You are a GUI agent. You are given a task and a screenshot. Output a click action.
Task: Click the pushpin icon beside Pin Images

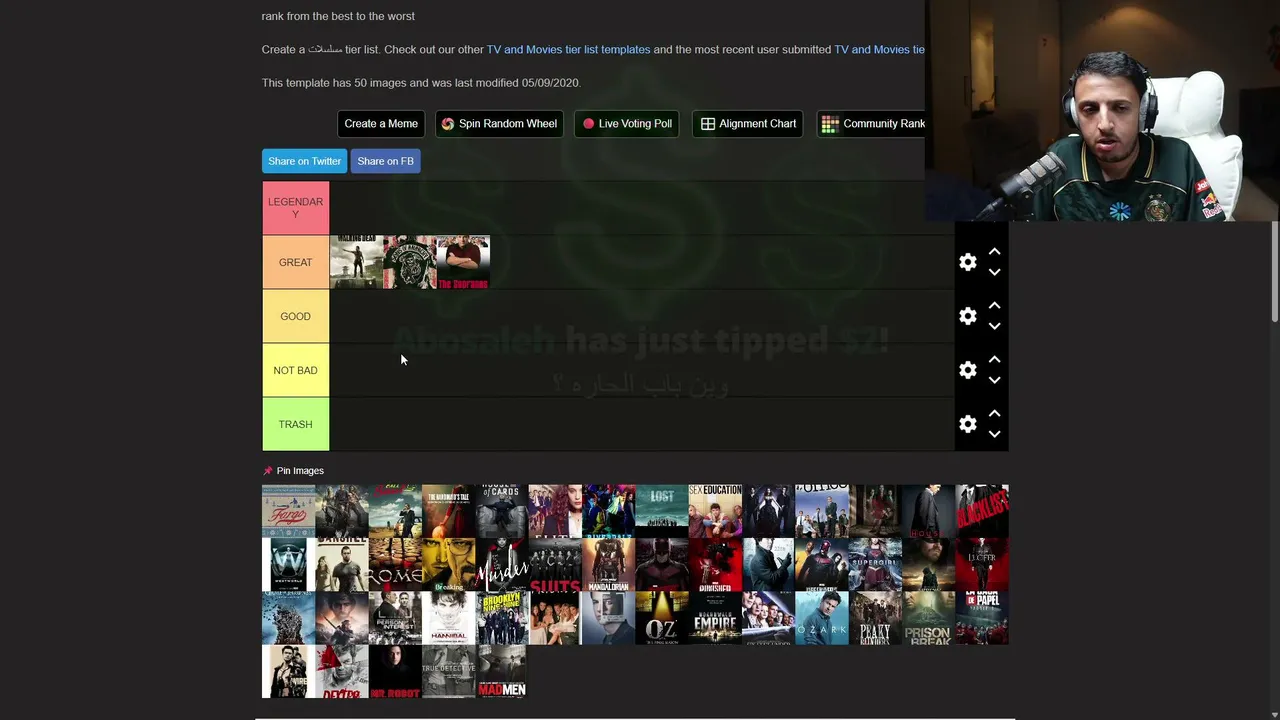[267, 471]
